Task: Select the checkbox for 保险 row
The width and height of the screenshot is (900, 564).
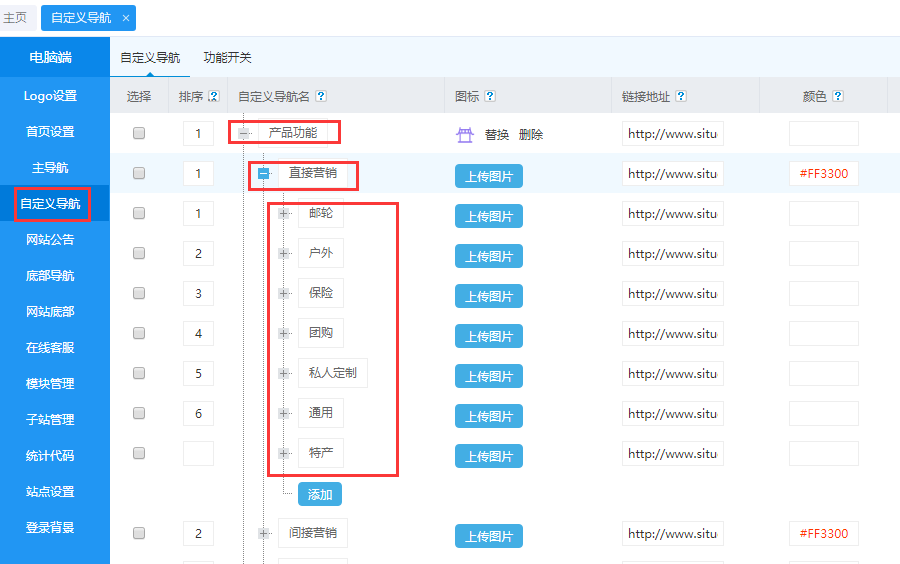Action: [139, 293]
